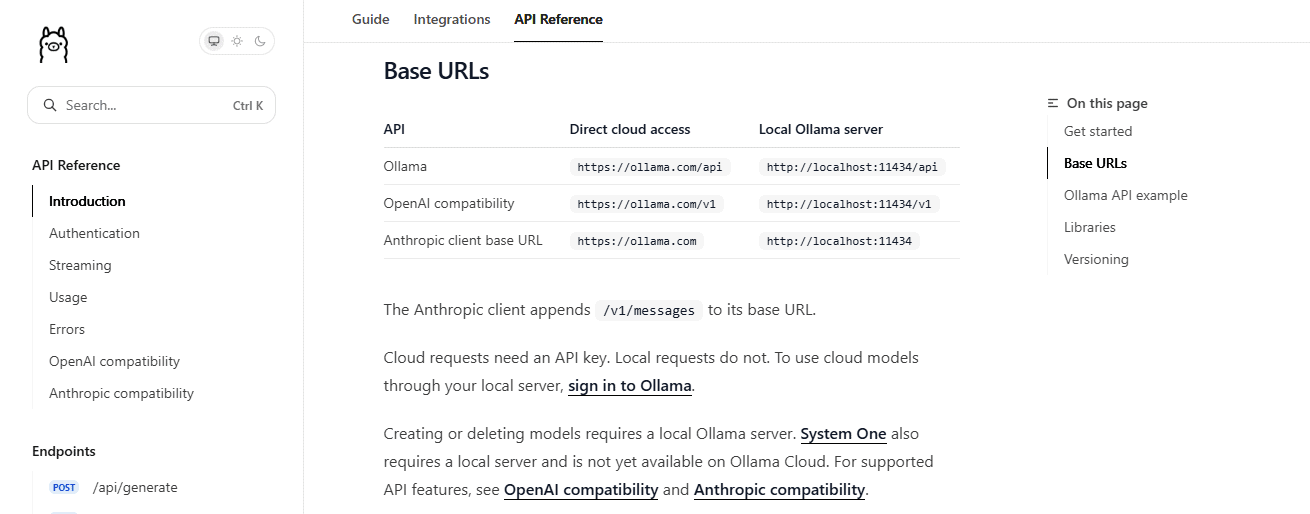The image size is (1310, 514).
Task: Click the On this page list icon
Action: pyautogui.click(x=1053, y=103)
